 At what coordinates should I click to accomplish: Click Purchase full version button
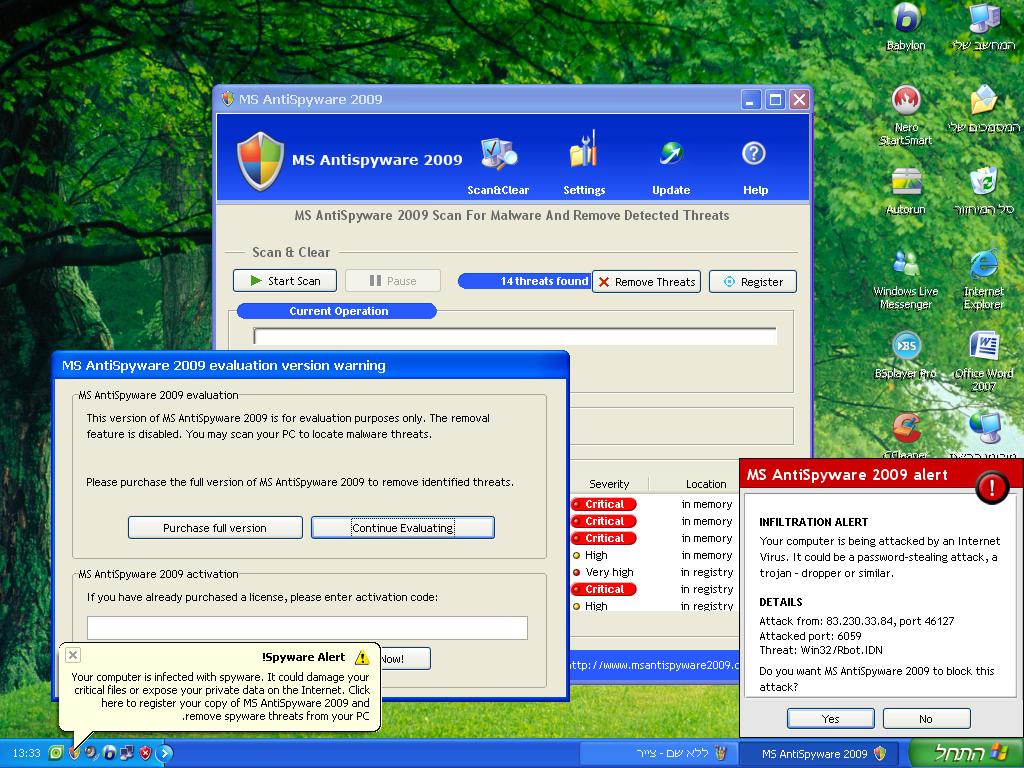[215, 528]
